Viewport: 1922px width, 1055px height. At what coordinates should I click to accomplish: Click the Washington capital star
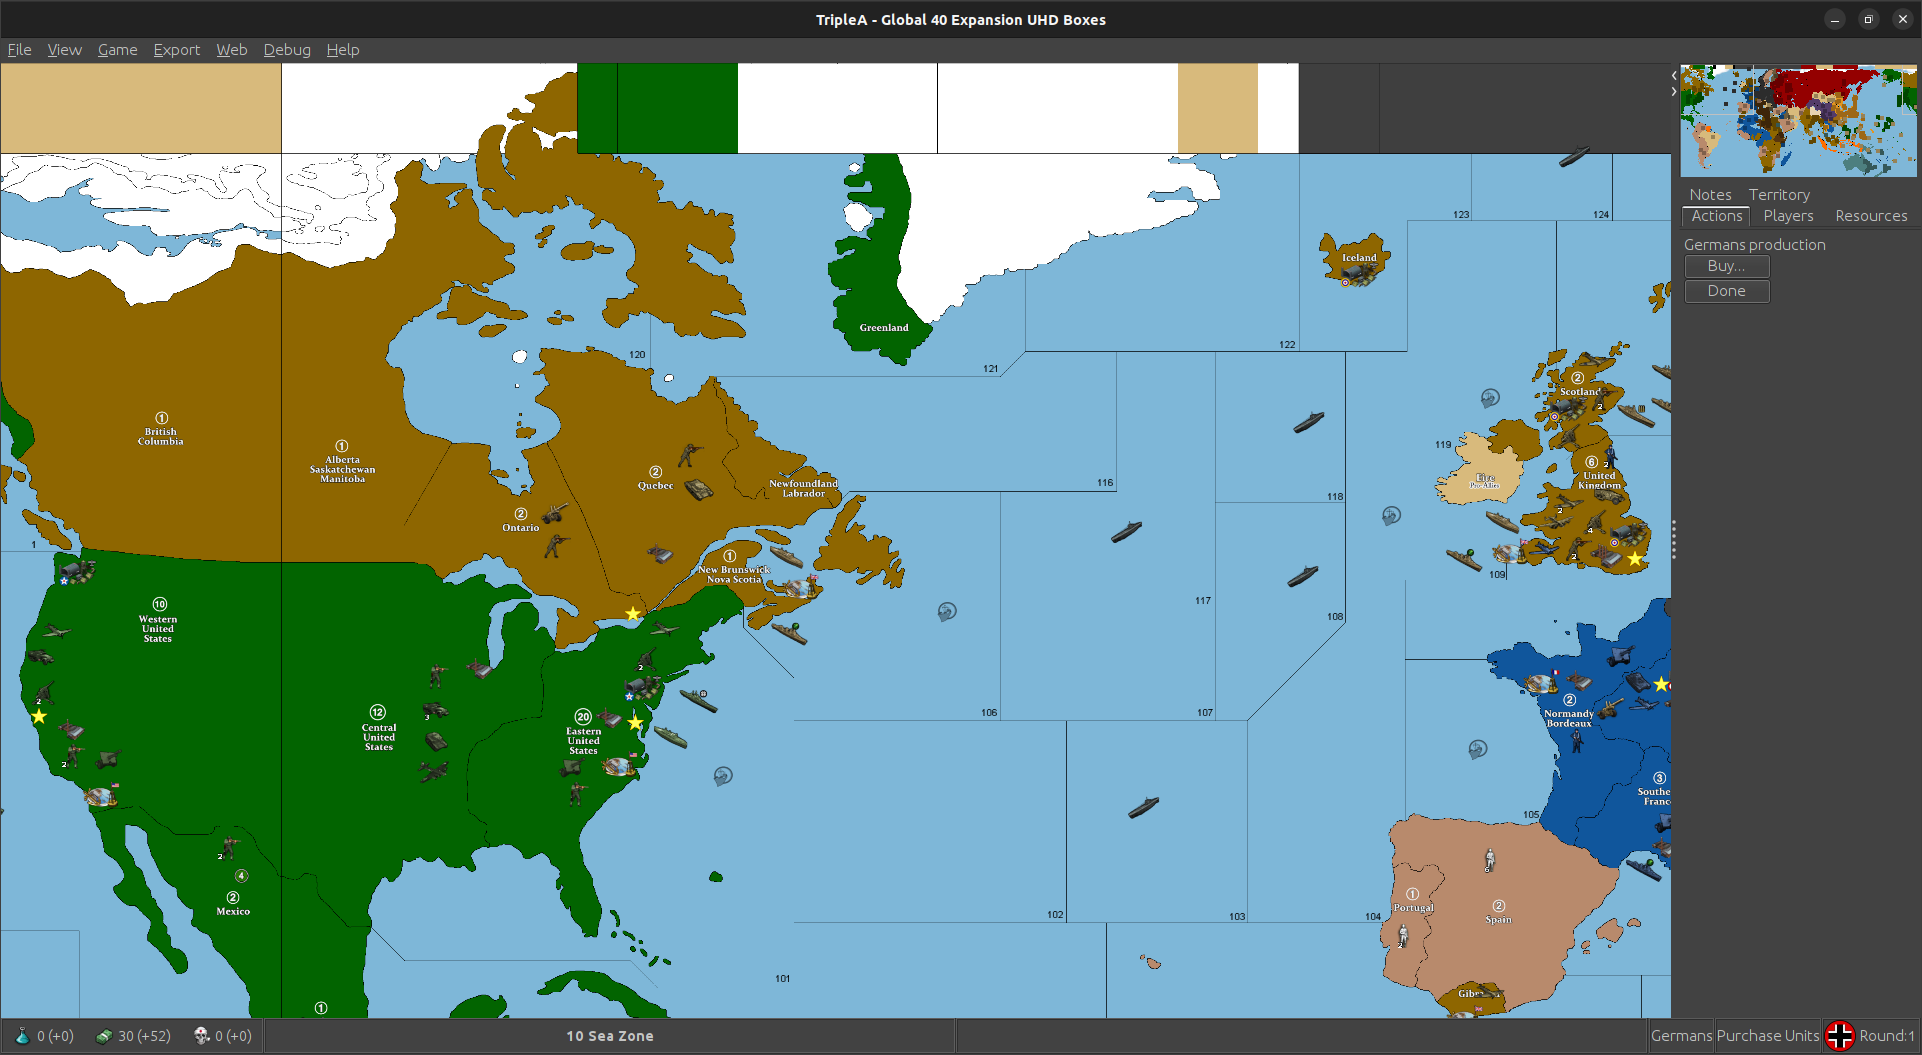(635, 722)
